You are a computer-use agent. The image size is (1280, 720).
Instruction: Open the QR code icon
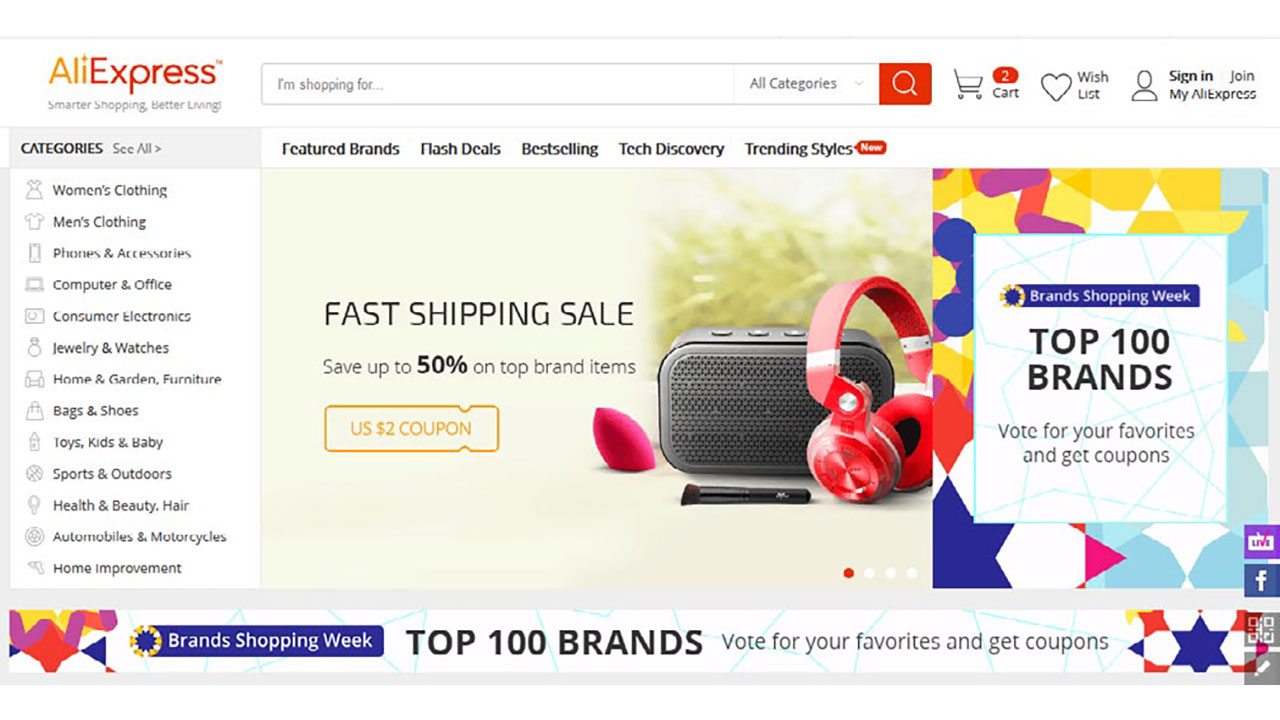[x=1261, y=630]
